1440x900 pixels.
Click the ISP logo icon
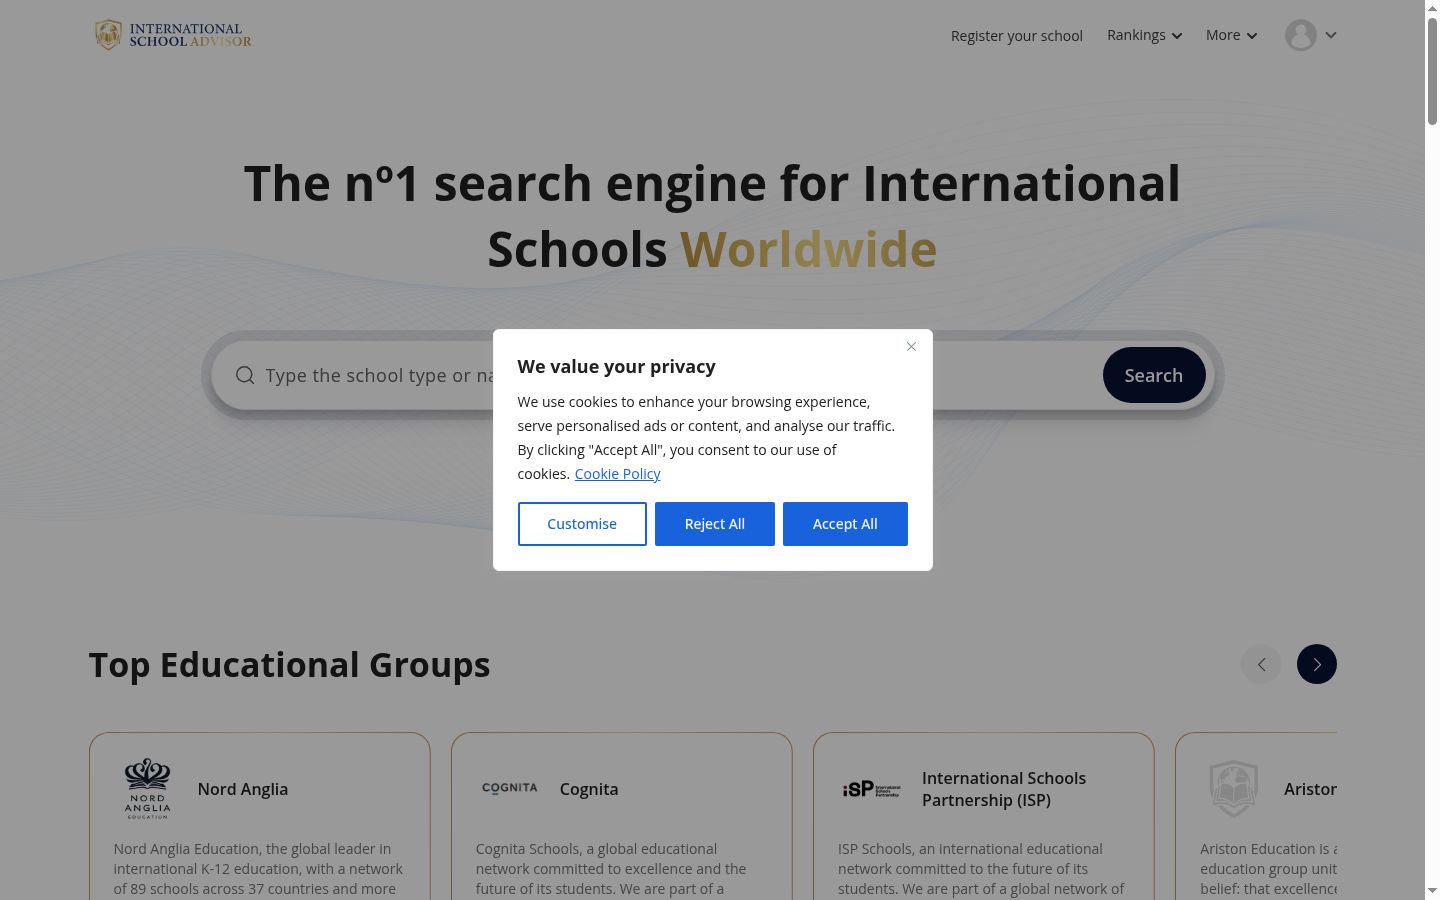[x=871, y=789]
